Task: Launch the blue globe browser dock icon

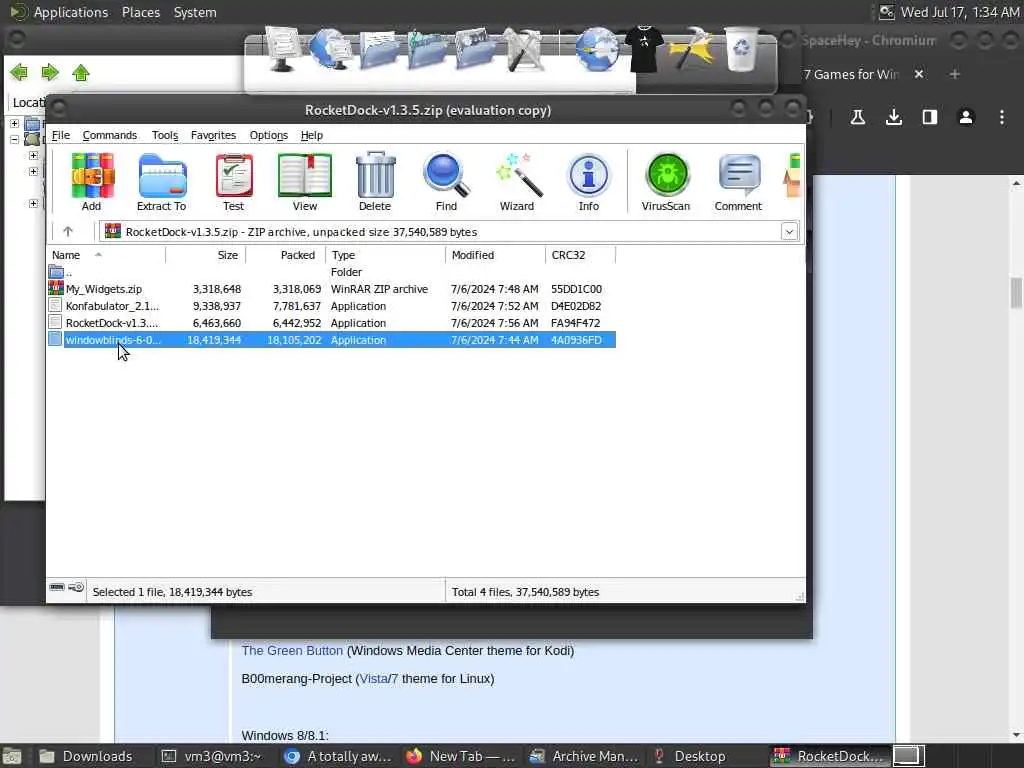Action: [597, 50]
